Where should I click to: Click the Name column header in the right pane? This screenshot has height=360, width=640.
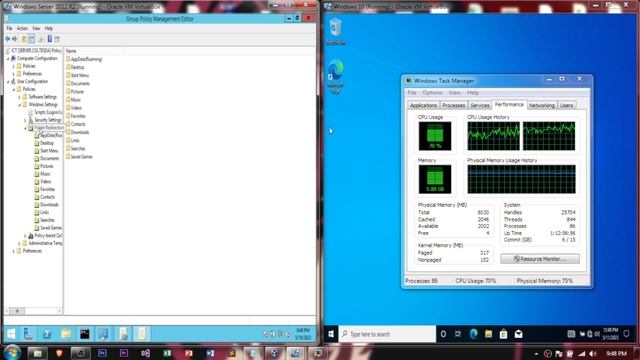click(71, 51)
